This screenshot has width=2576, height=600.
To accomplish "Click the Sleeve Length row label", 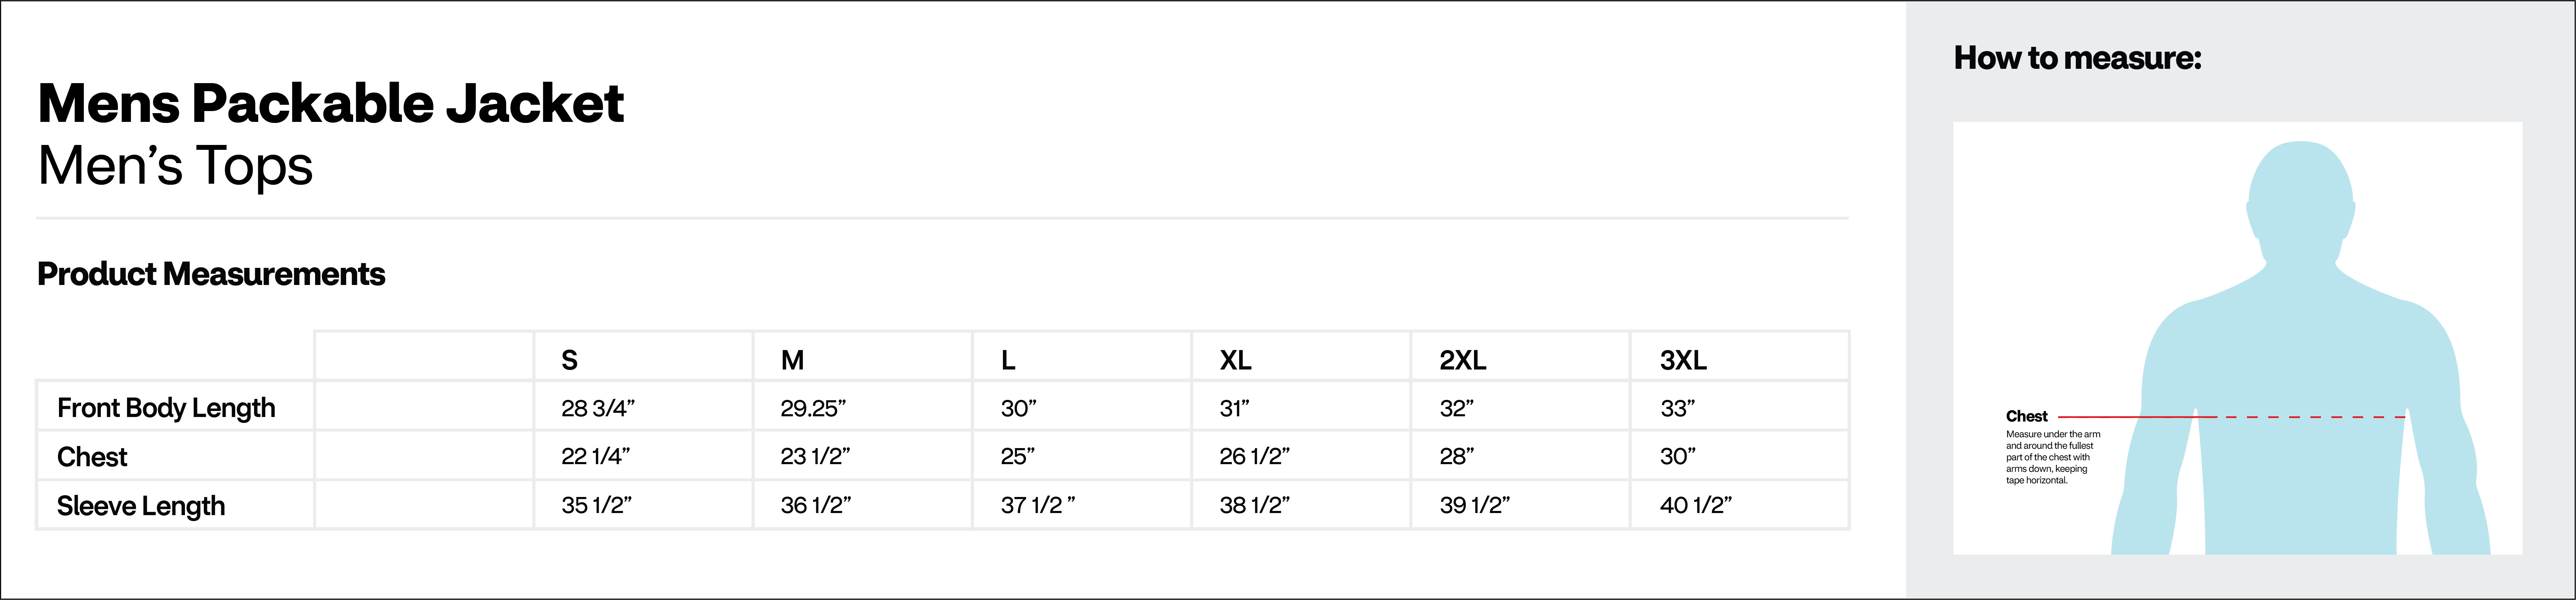I will click(x=141, y=506).
